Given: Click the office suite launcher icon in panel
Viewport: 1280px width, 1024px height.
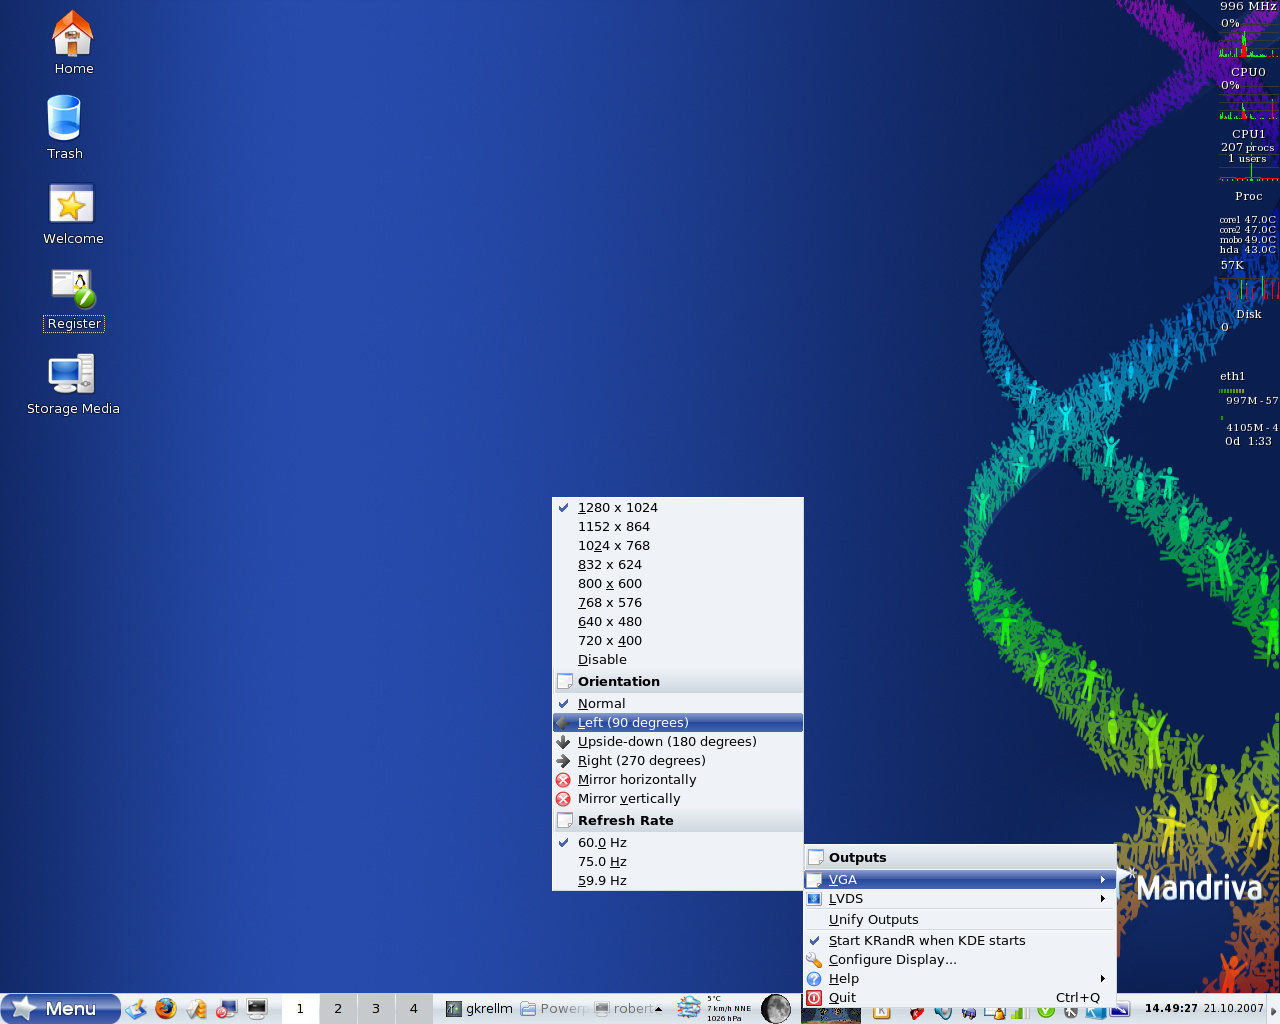Looking at the screenshot, I should [196, 1008].
